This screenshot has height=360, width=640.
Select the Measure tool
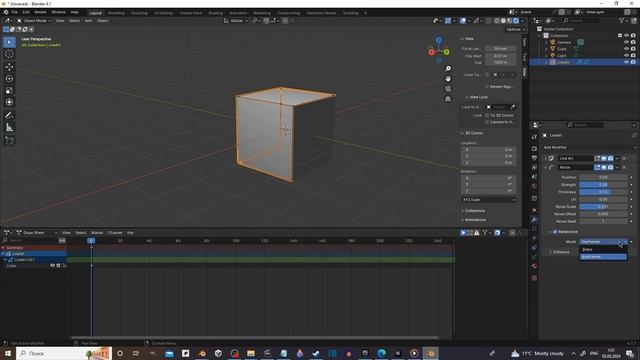coord(9,127)
